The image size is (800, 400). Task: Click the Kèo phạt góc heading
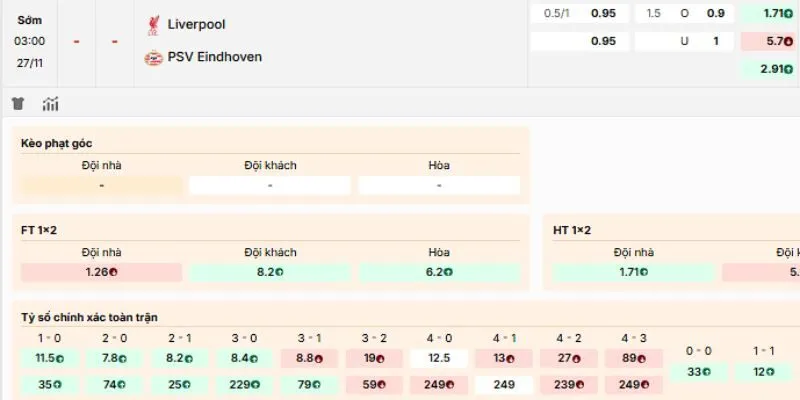click(x=57, y=143)
